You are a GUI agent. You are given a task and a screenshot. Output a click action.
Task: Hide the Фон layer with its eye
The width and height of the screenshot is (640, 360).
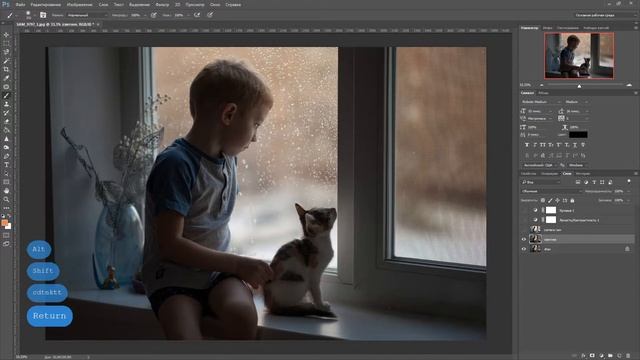pyautogui.click(x=524, y=249)
